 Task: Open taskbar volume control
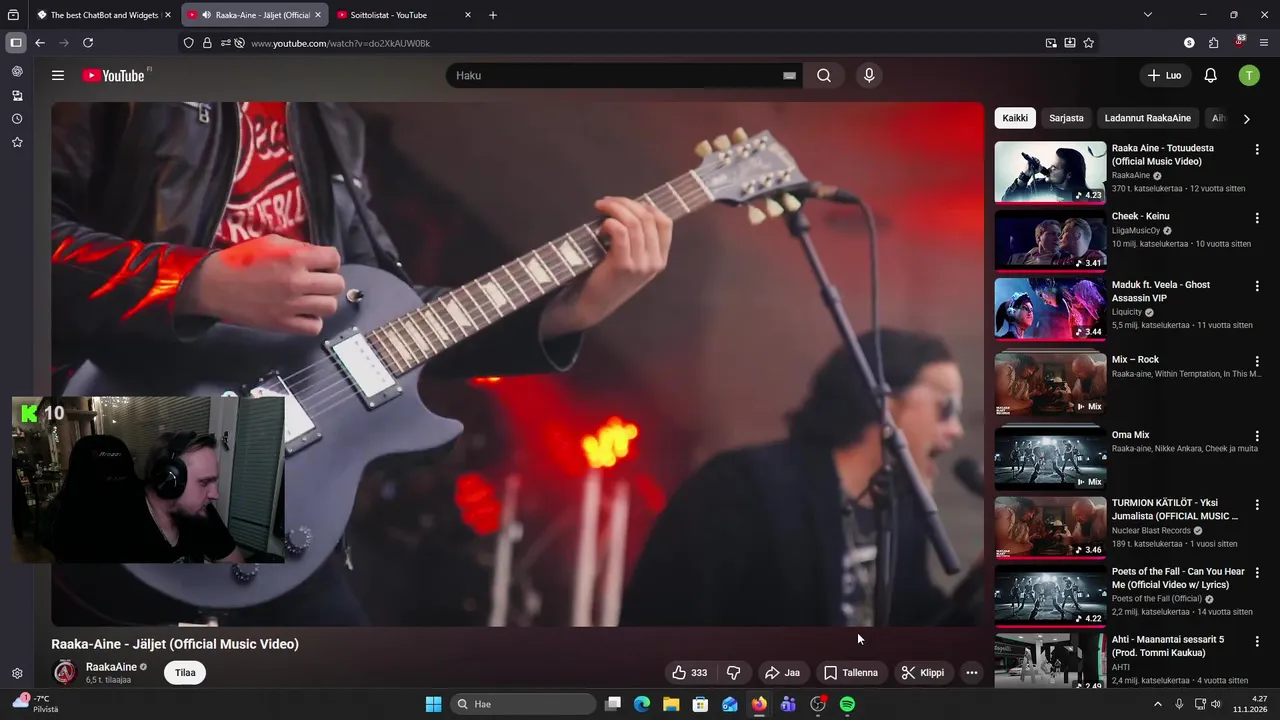coord(1215,704)
